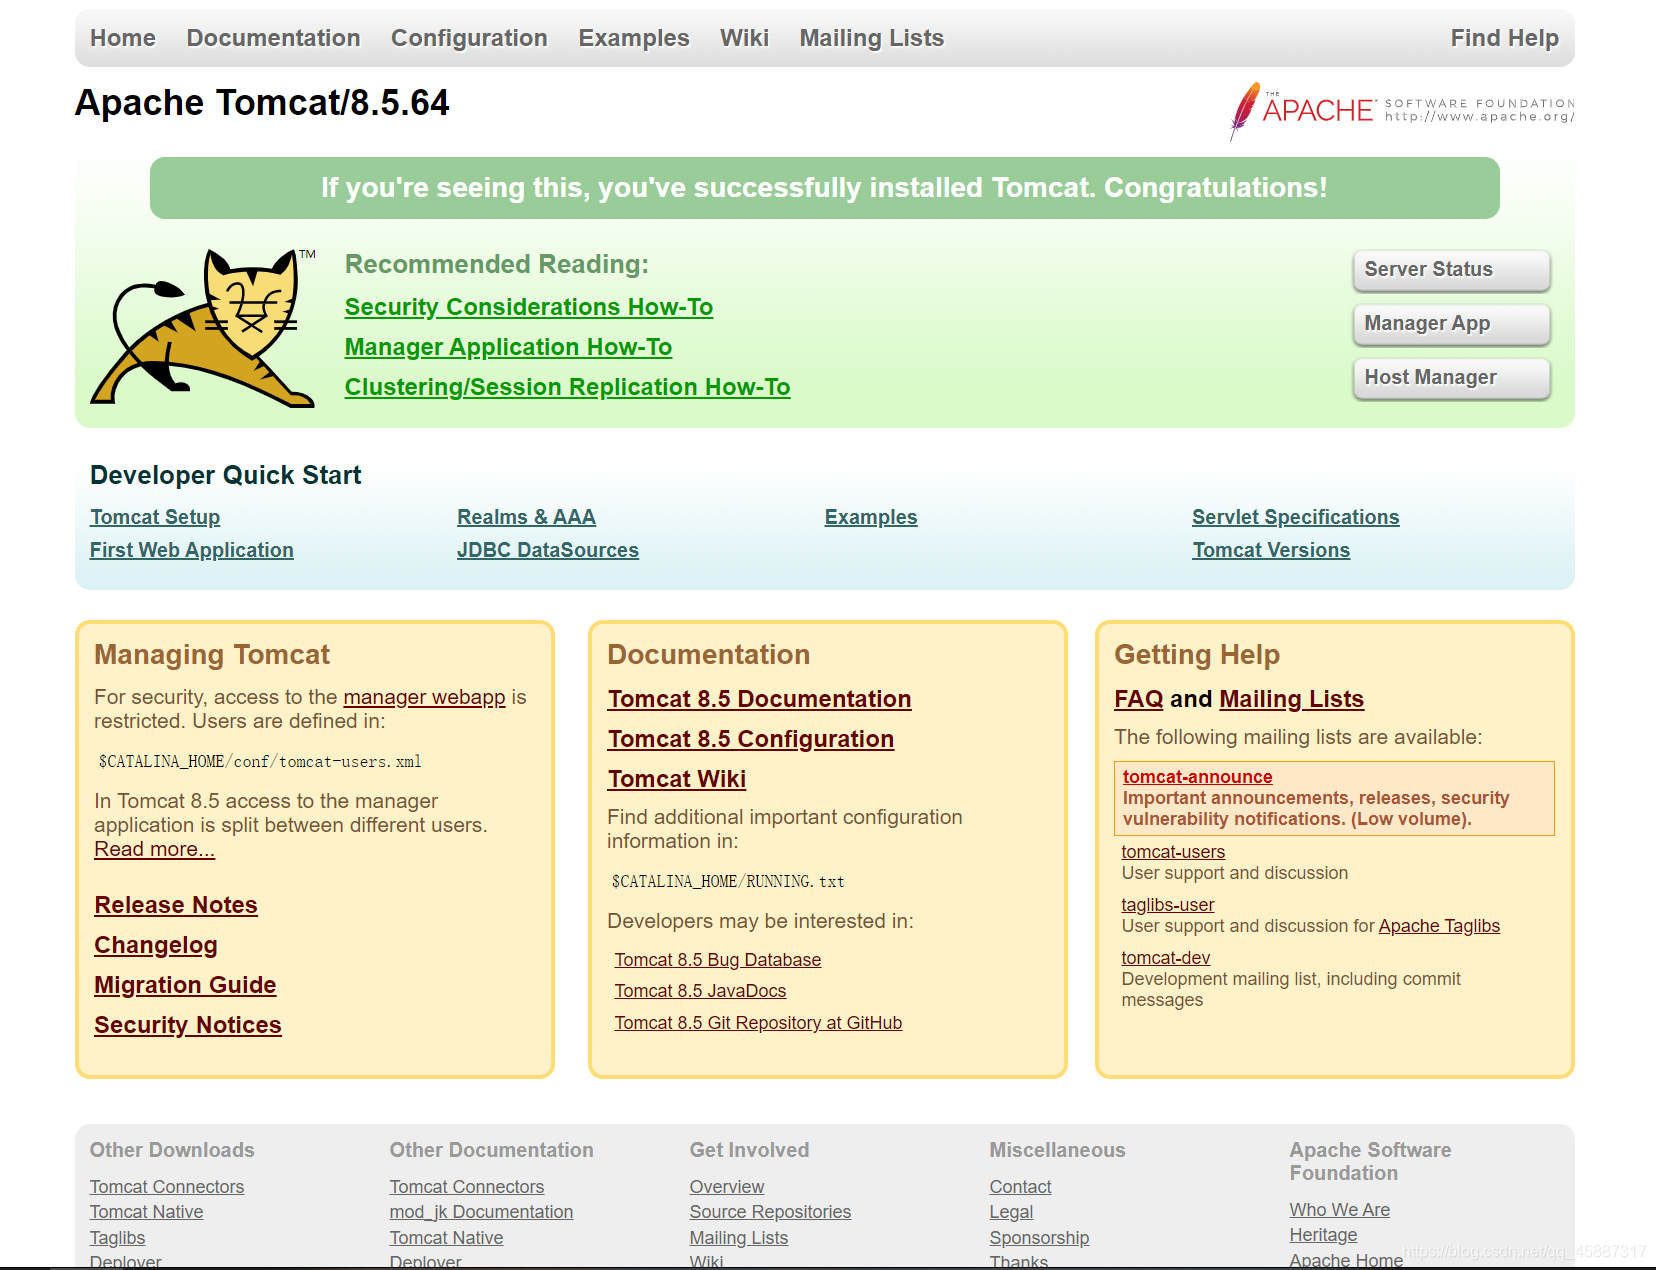Open Source Repositories link
This screenshot has height=1270, width=1656.
pos(770,1212)
